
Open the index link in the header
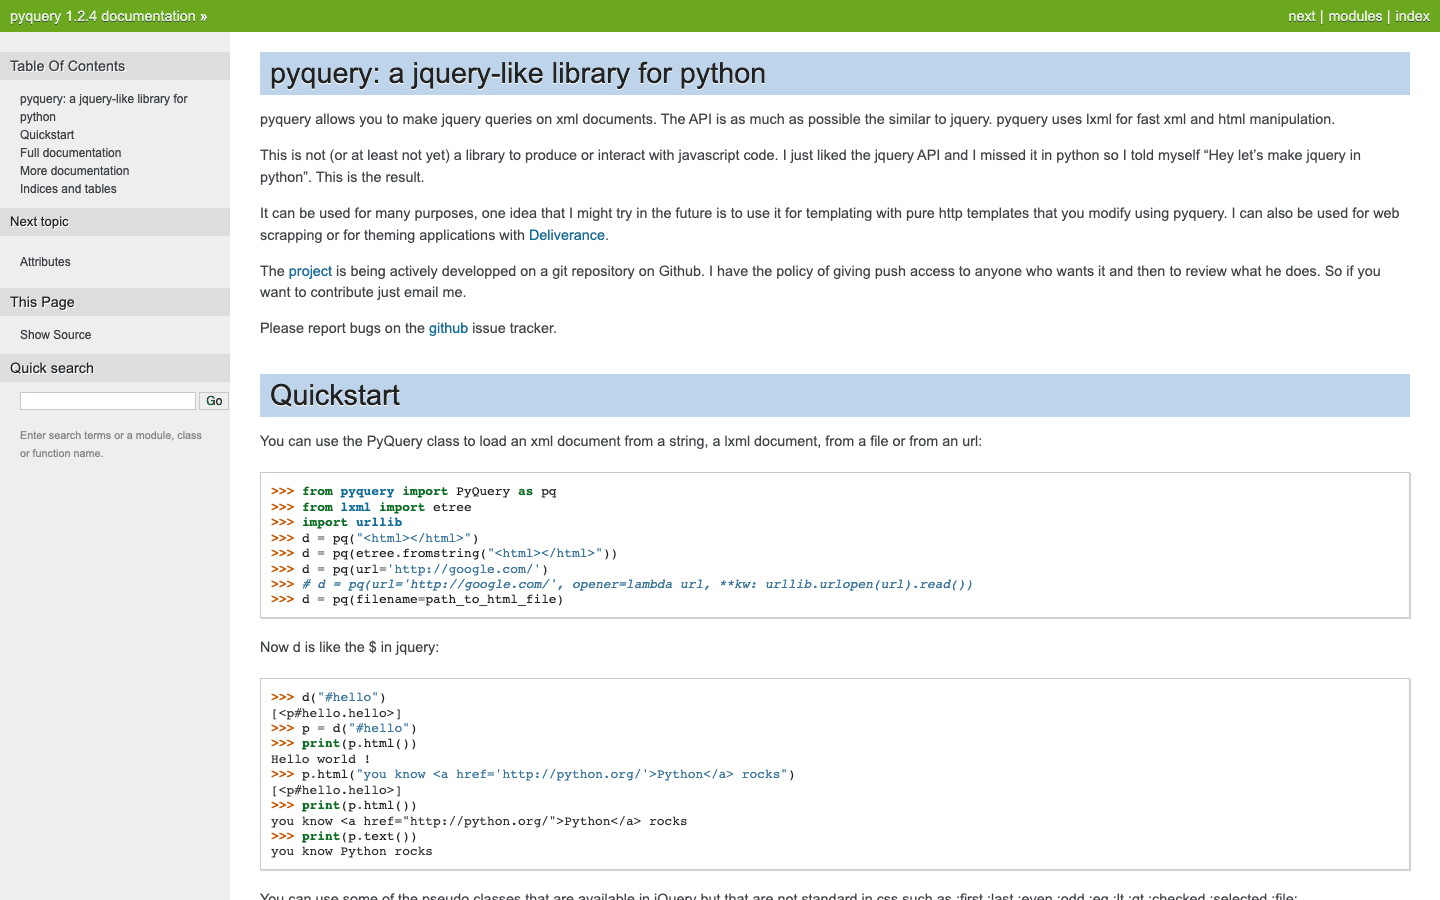point(1413,16)
